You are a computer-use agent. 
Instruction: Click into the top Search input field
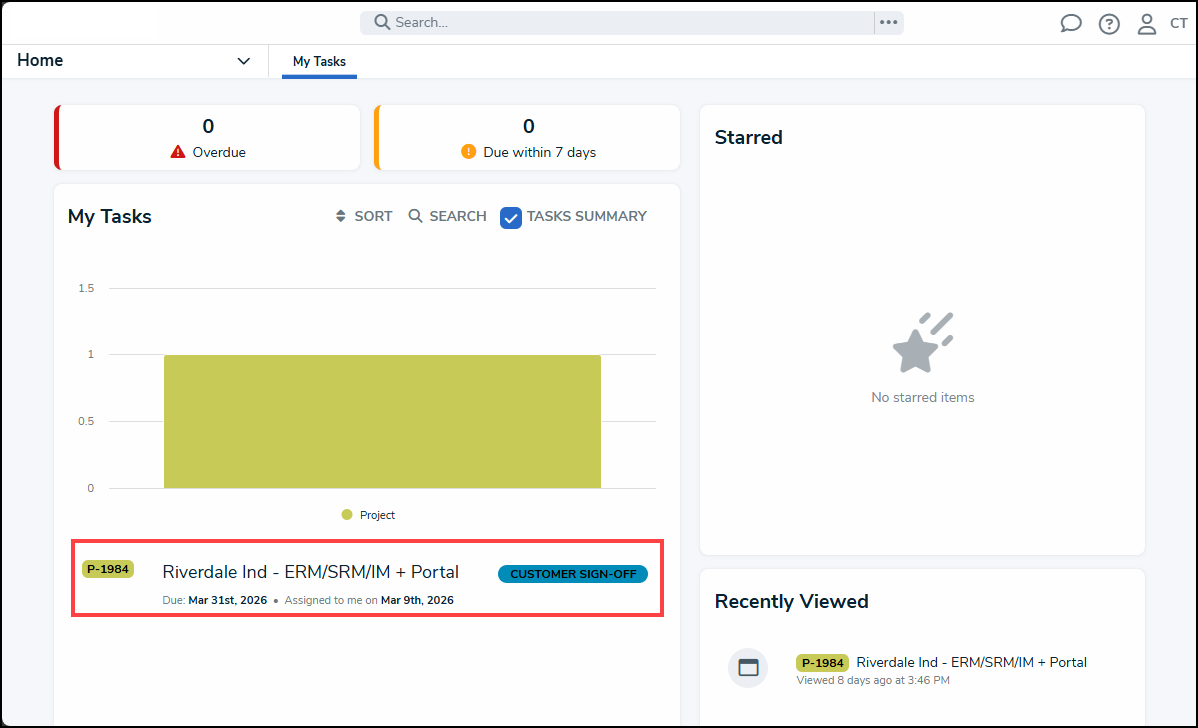630,22
